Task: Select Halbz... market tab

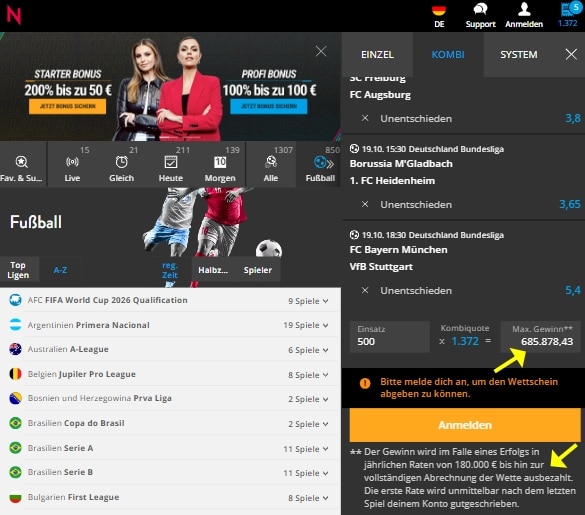Action: [213, 270]
